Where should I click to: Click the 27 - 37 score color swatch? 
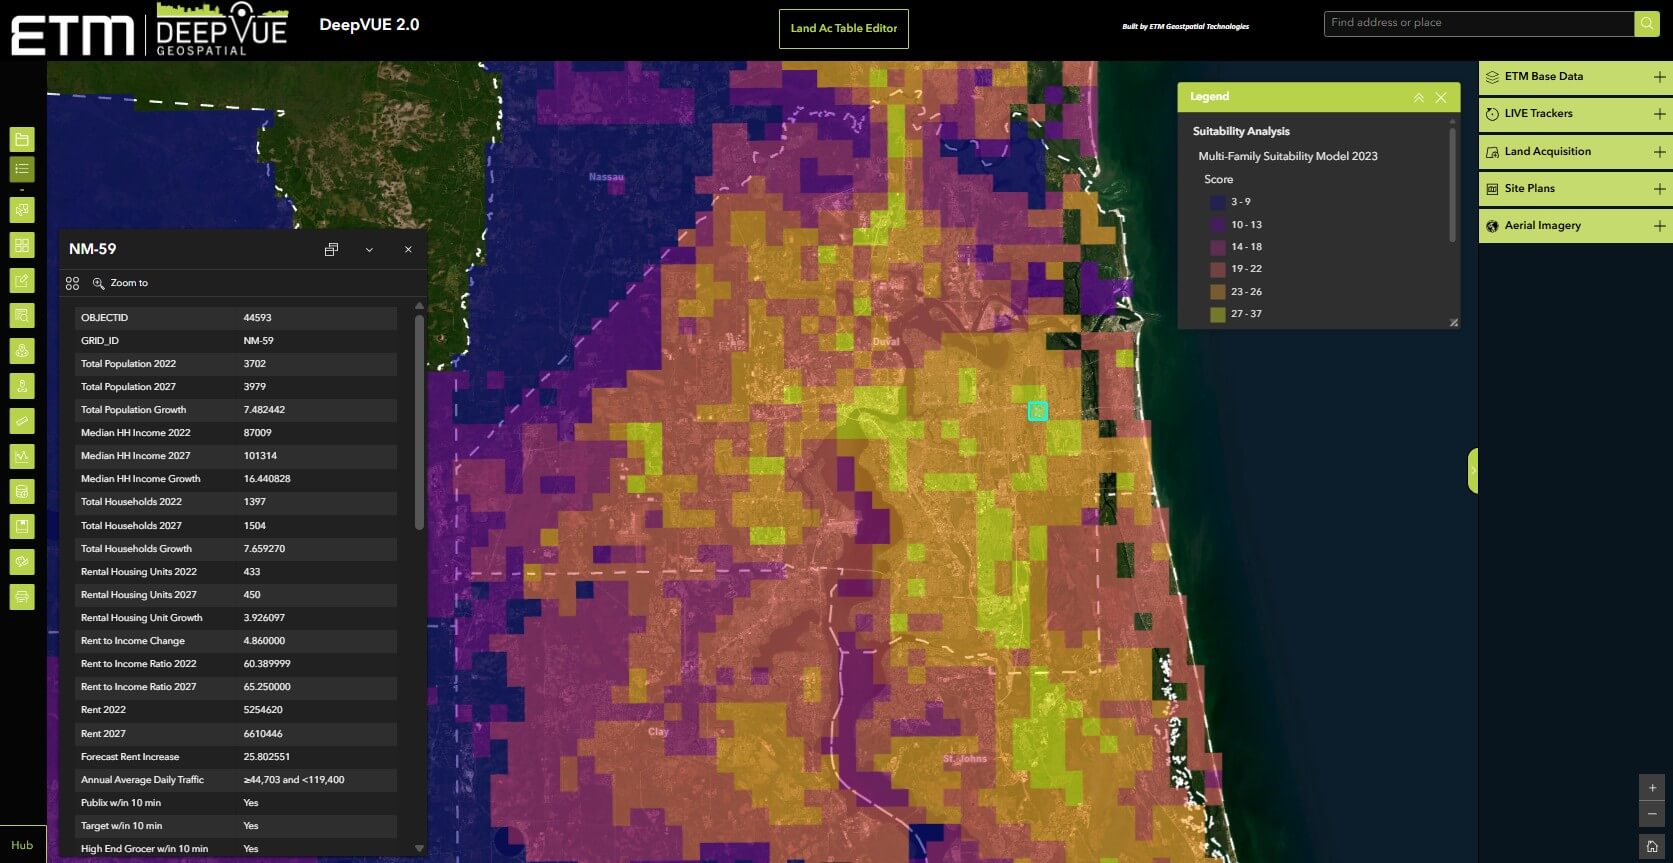tap(1217, 314)
